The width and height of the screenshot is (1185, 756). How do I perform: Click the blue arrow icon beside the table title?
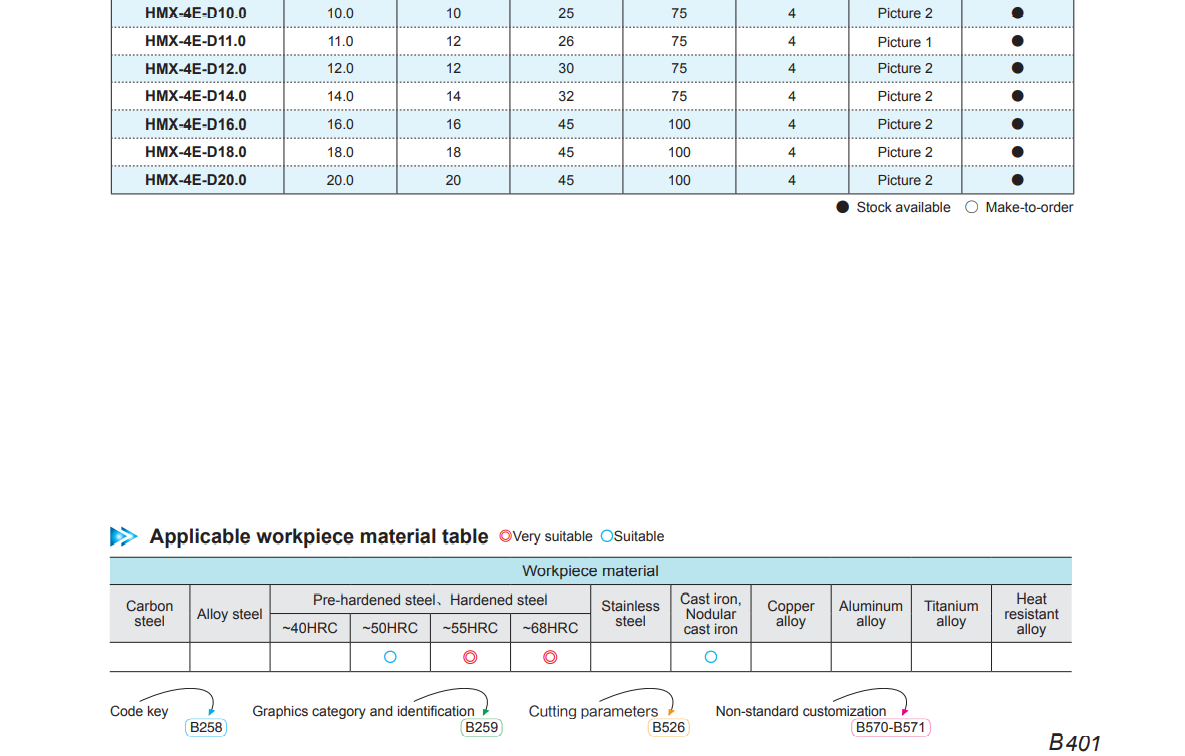click(124, 537)
